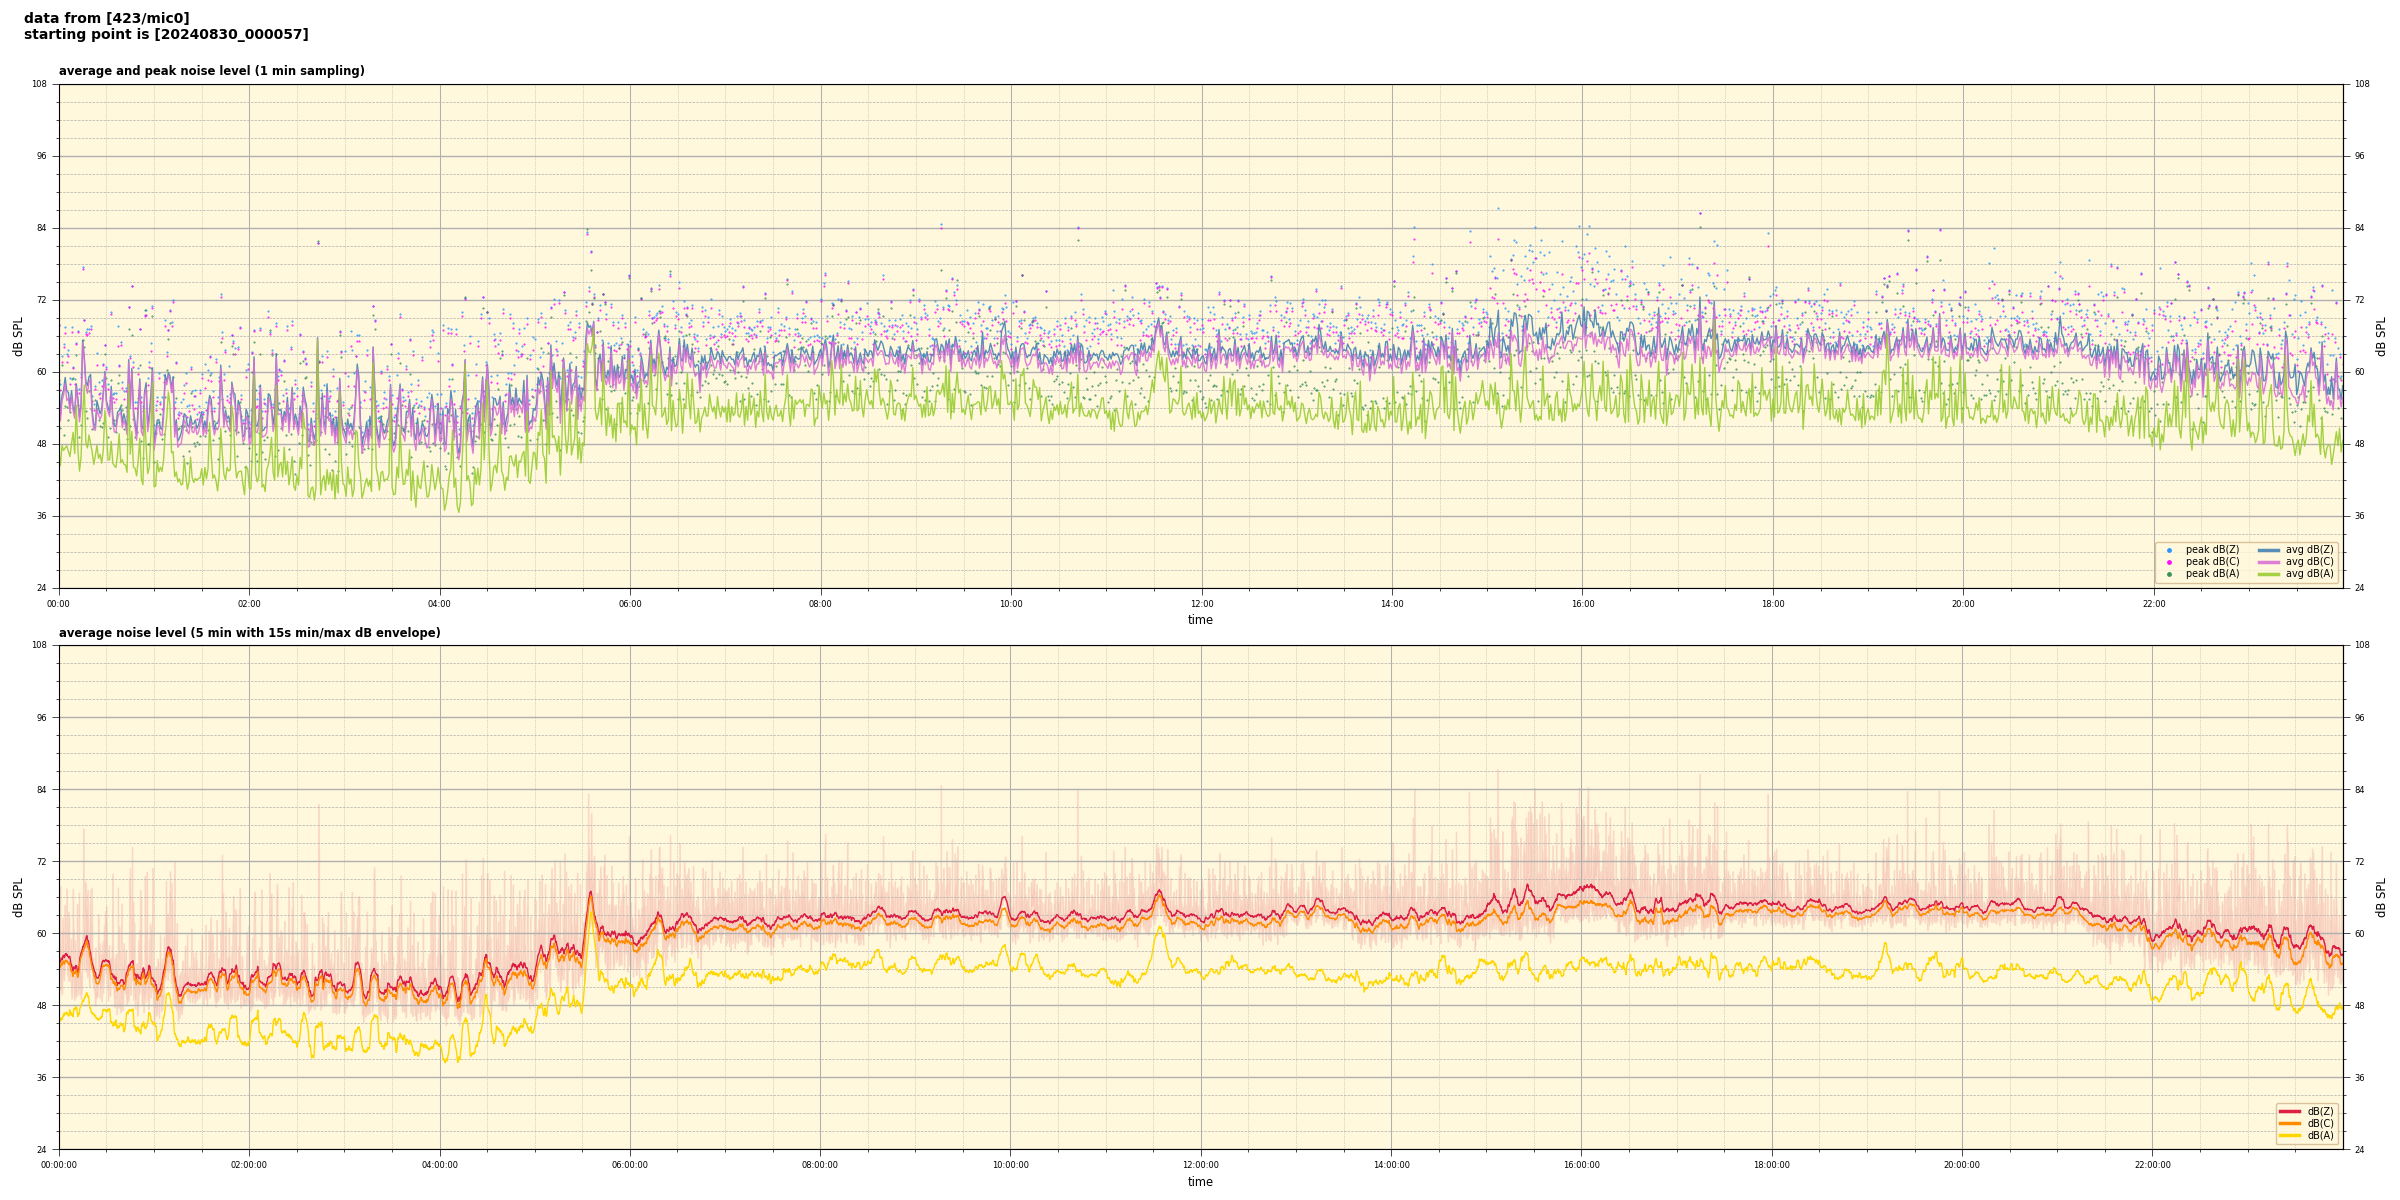The height and width of the screenshot is (1200, 2400).
Task: Click the left 'dB SPL' label of bottom chart
Action: click(x=18, y=897)
